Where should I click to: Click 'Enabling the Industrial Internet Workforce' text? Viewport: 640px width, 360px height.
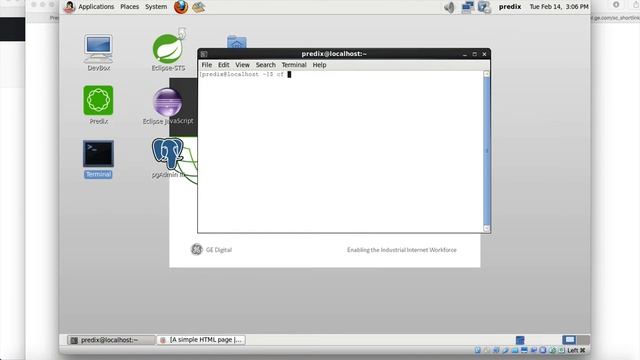click(402, 250)
